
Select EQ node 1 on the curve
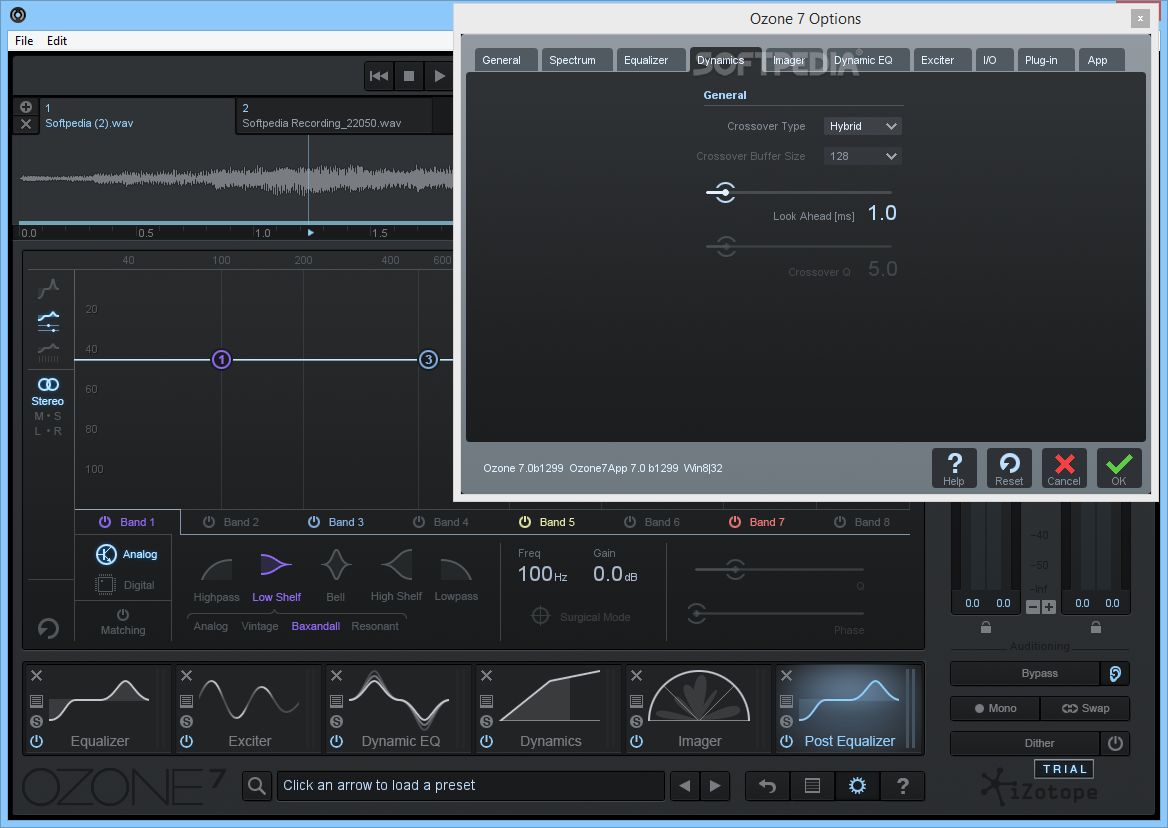point(221,360)
